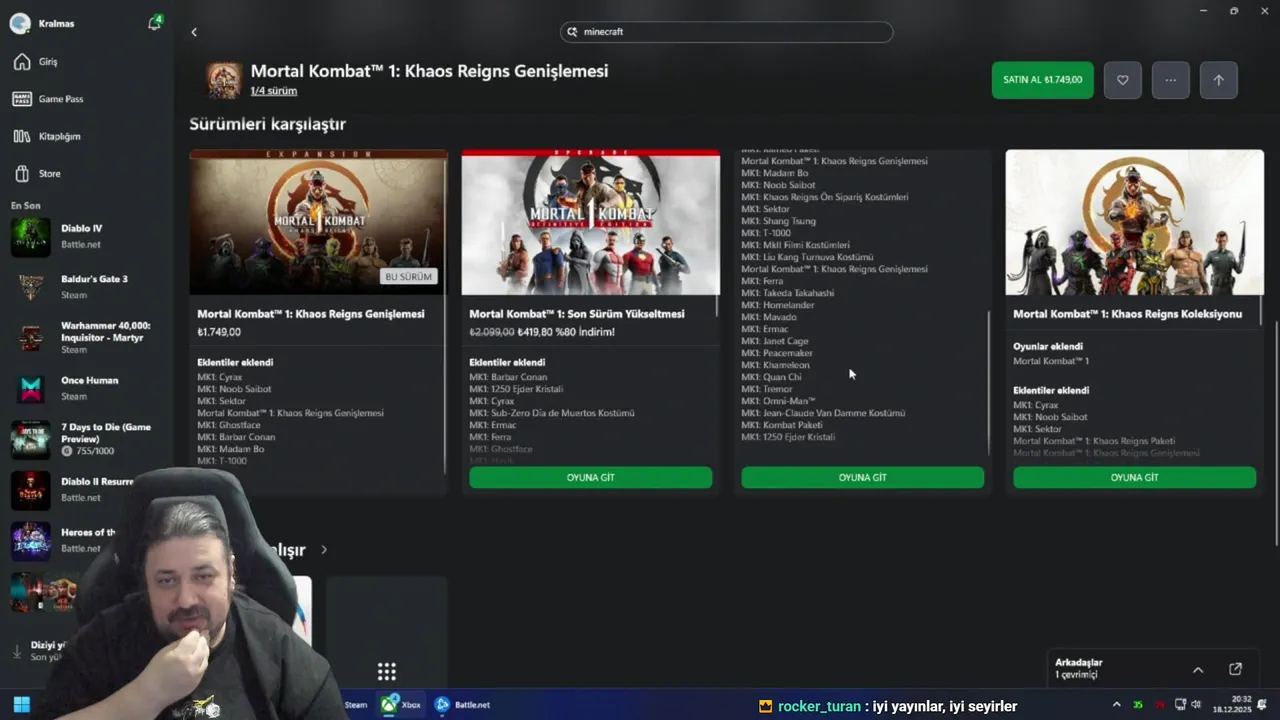Open 7 Days to Die (Game Preview)

80,439
